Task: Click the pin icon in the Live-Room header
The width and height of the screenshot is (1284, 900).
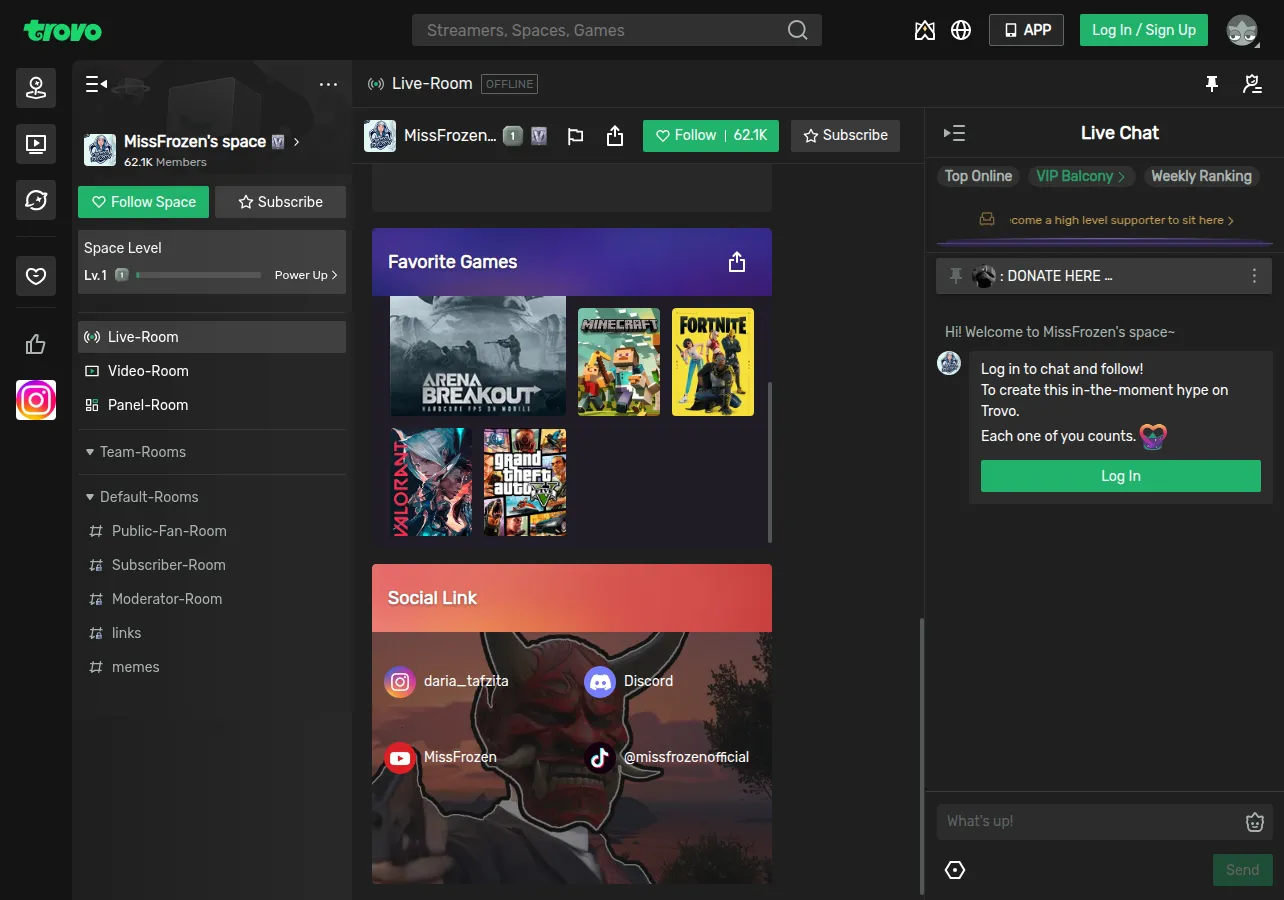Action: [1212, 84]
